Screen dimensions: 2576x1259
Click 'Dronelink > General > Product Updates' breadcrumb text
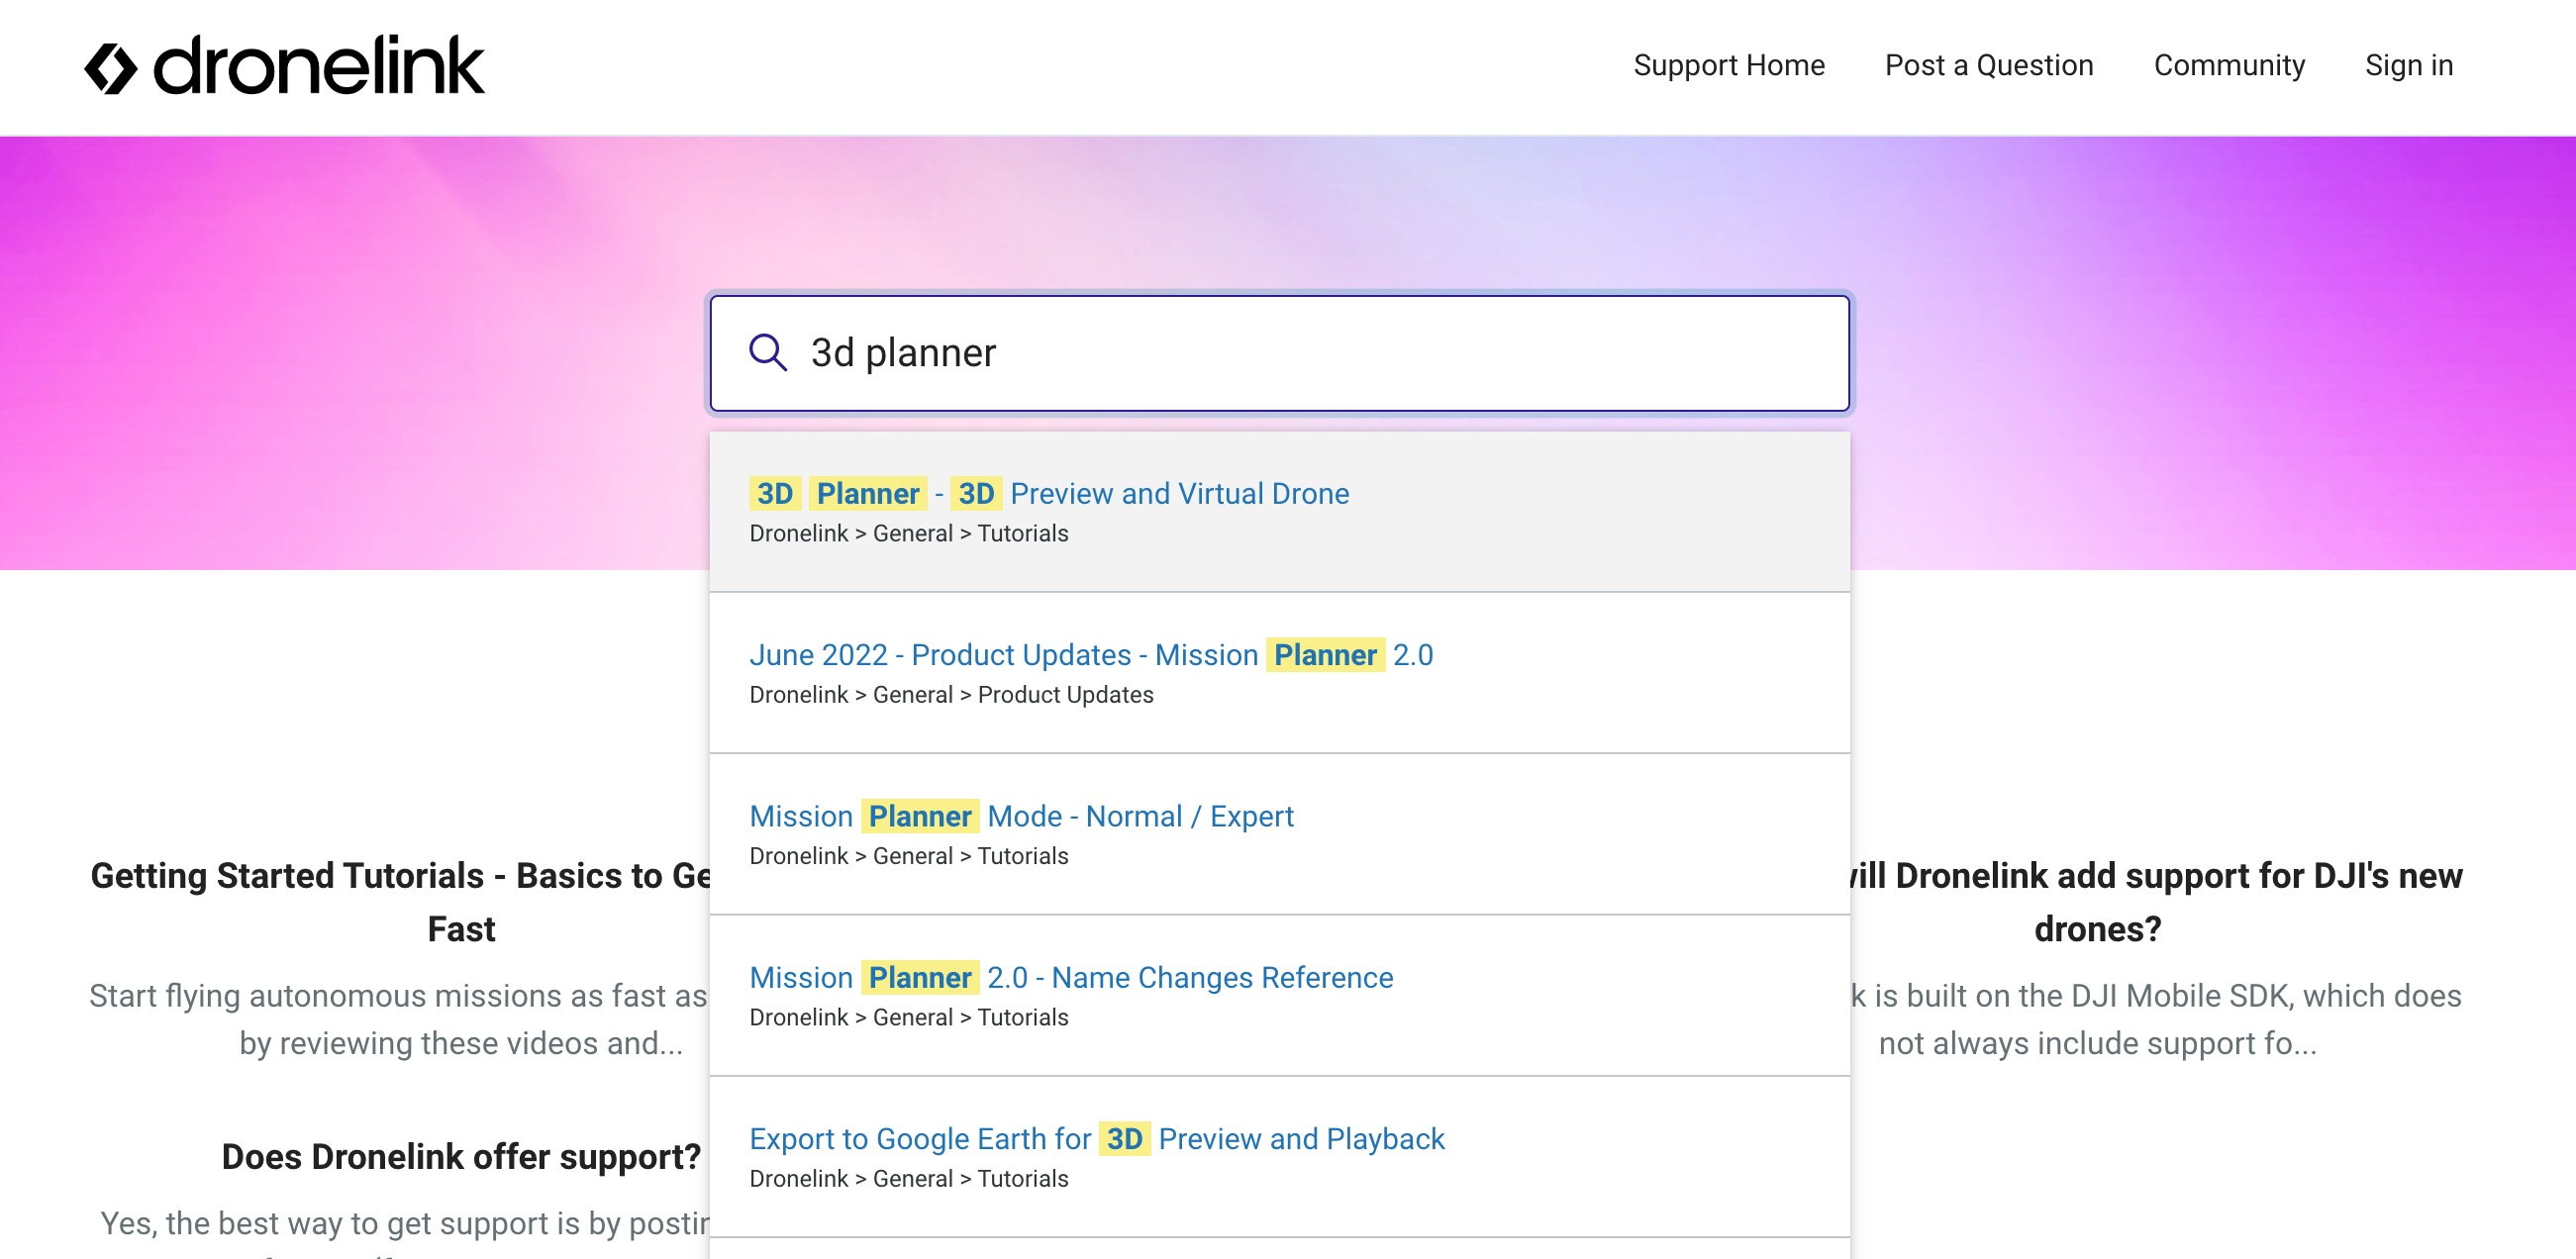click(x=951, y=694)
